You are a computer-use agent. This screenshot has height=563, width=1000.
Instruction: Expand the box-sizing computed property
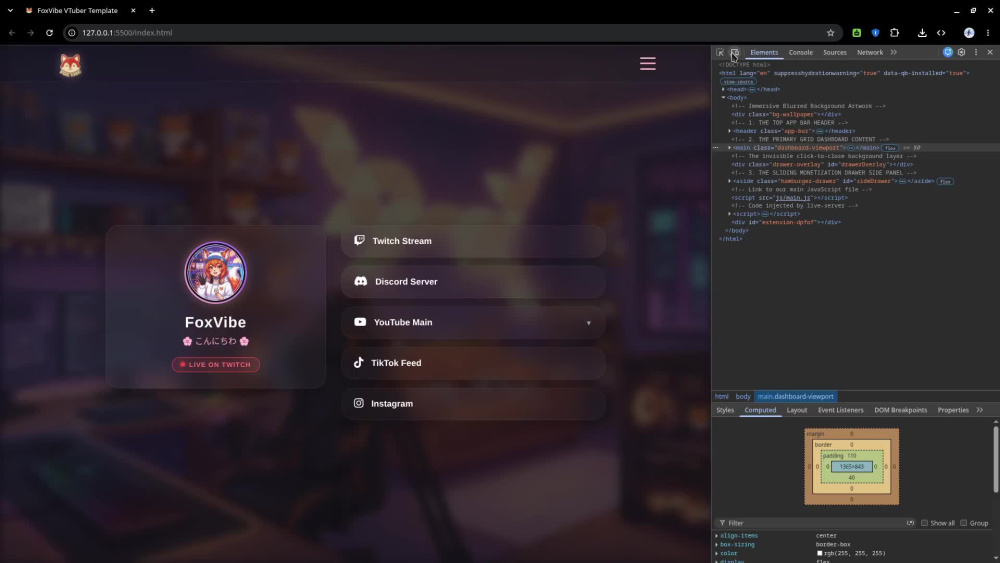(x=717, y=545)
